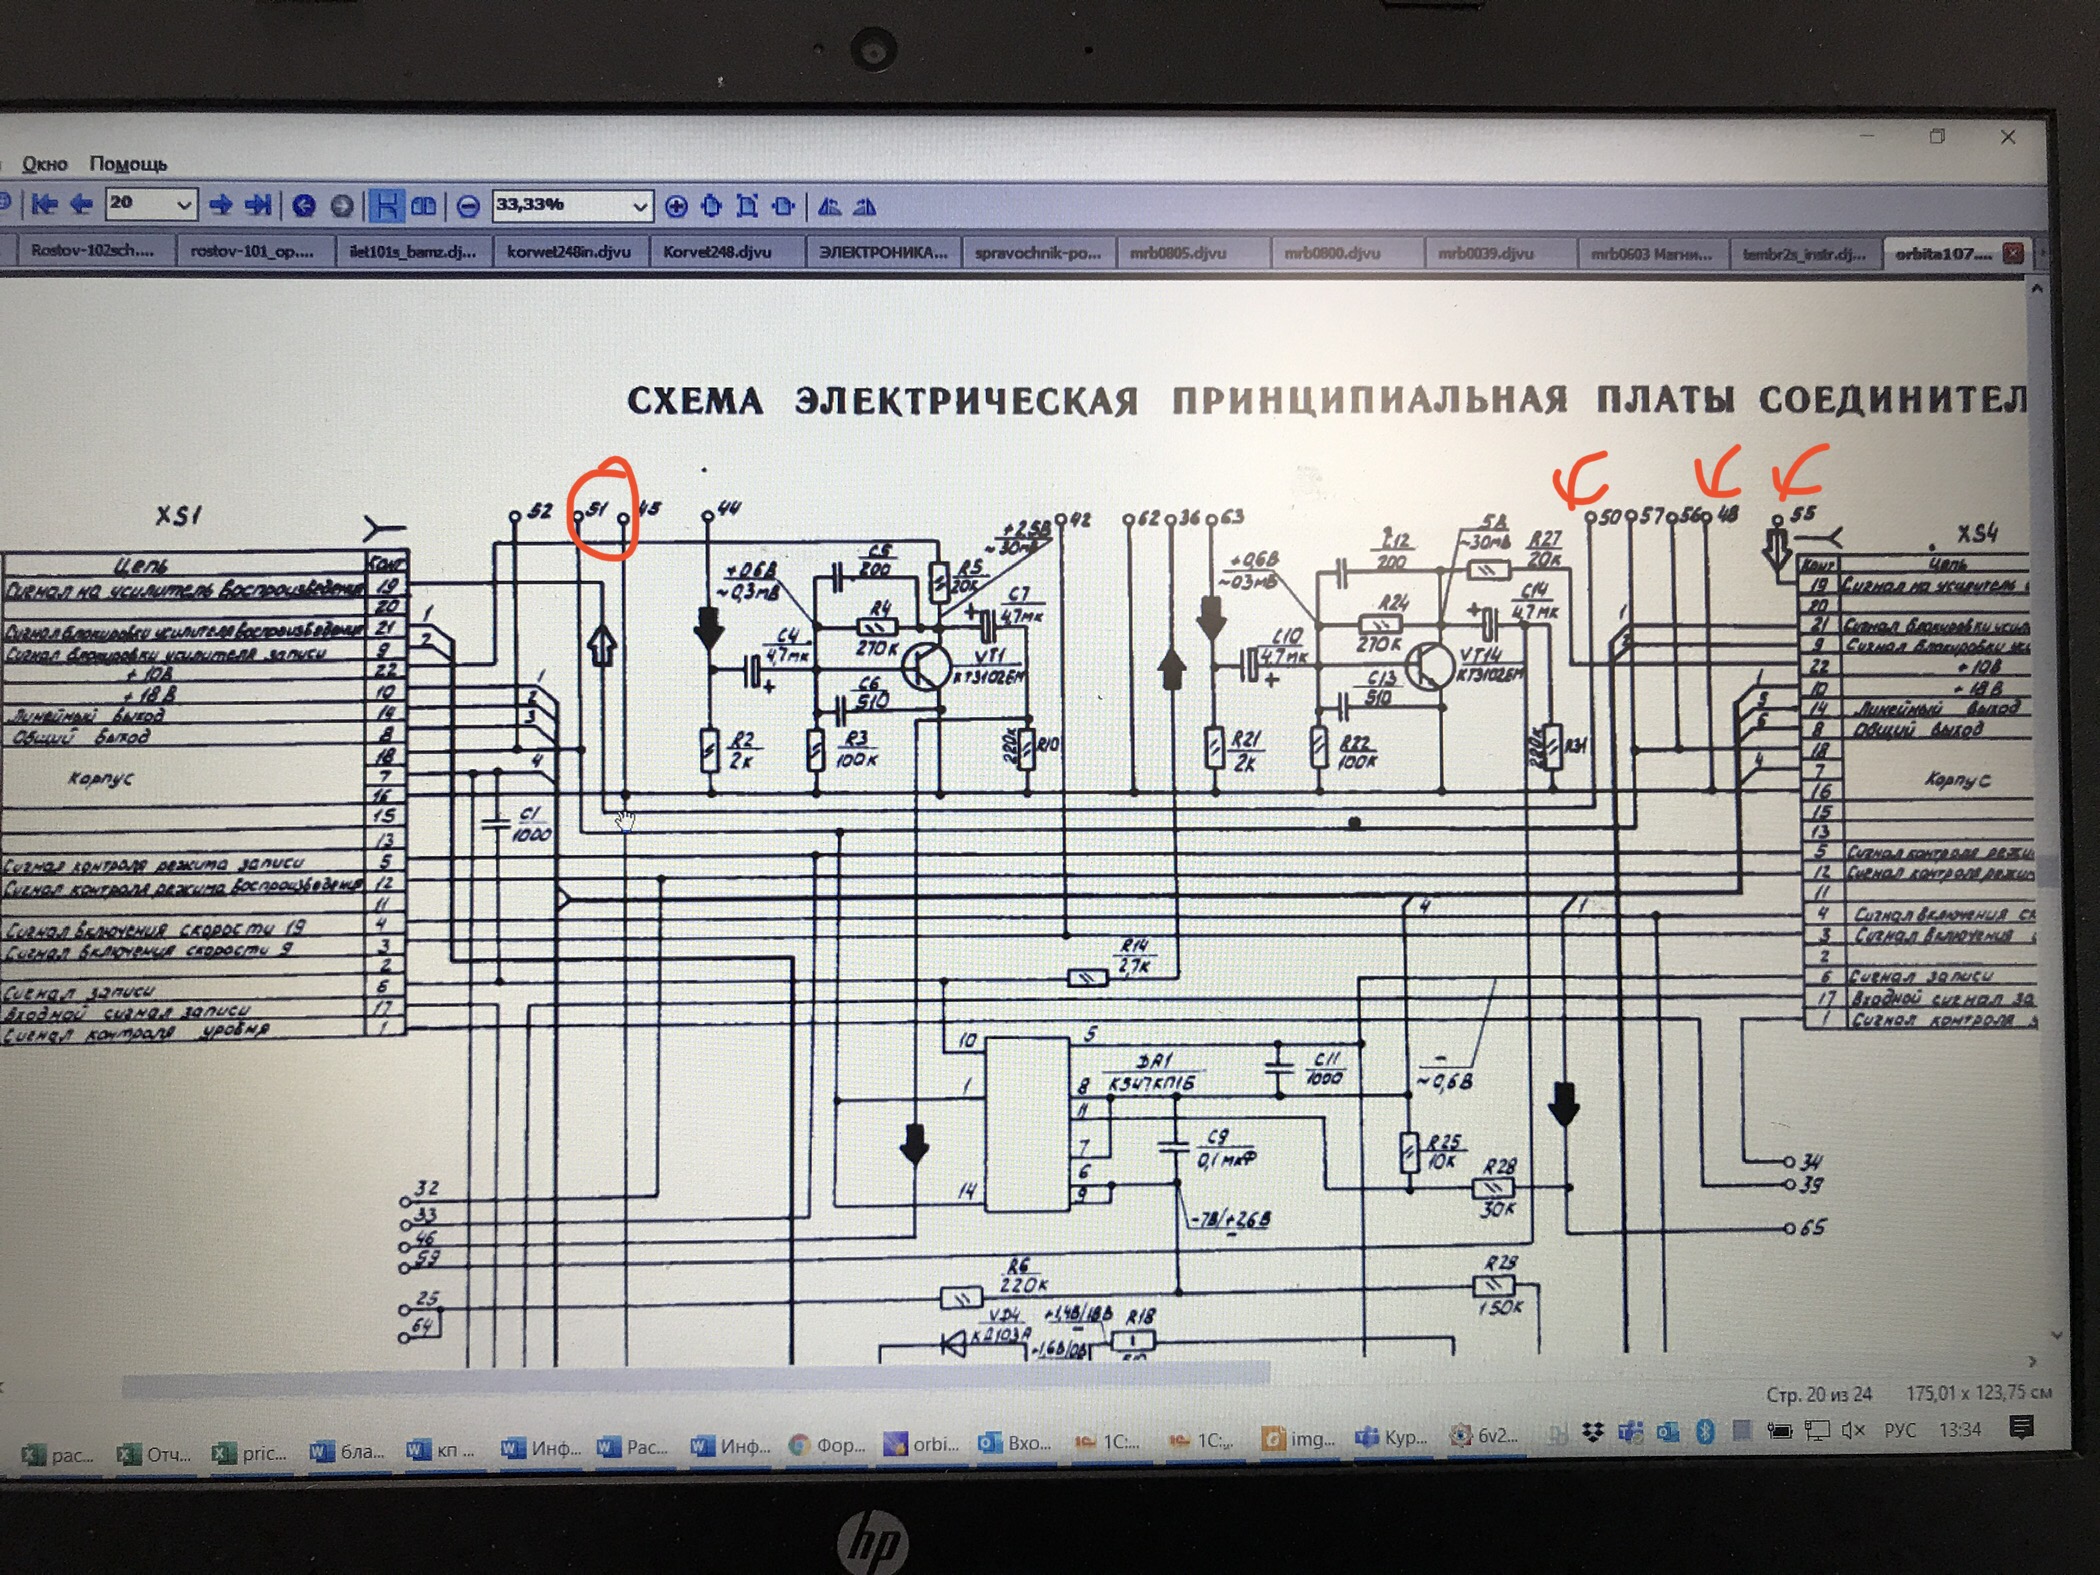2100x1575 pixels.
Task: Click page size 175,01 x 123,75 см
Action: pos(1978,1392)
